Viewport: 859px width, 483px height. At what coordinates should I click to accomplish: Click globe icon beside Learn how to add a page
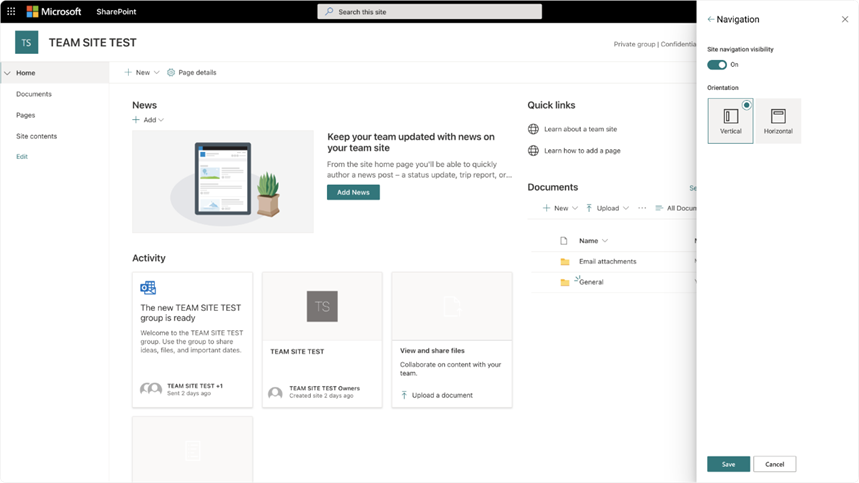point(533,151)
